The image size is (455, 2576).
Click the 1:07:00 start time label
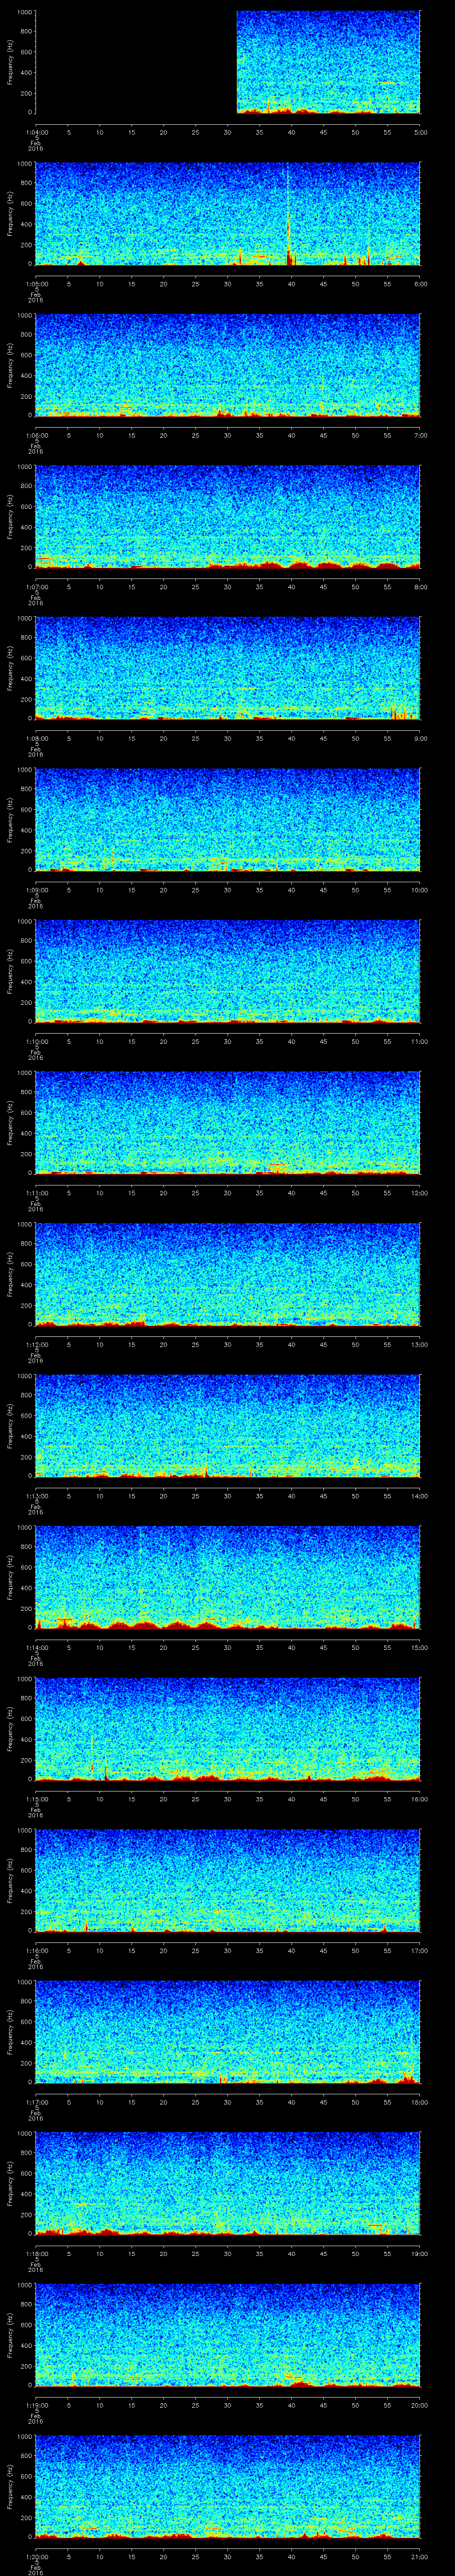coord(36,587)
